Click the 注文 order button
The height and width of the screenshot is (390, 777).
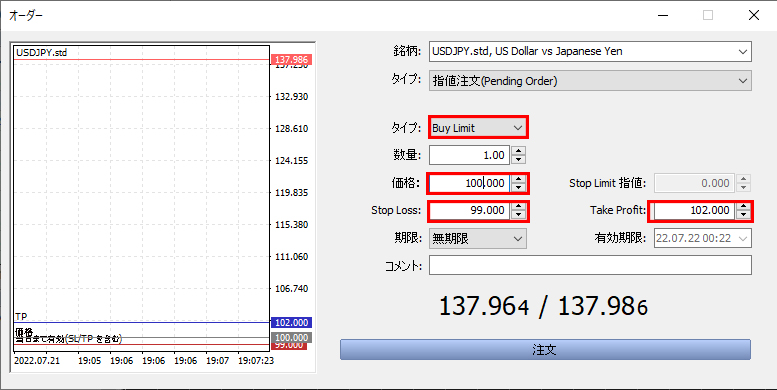point(545,349)
